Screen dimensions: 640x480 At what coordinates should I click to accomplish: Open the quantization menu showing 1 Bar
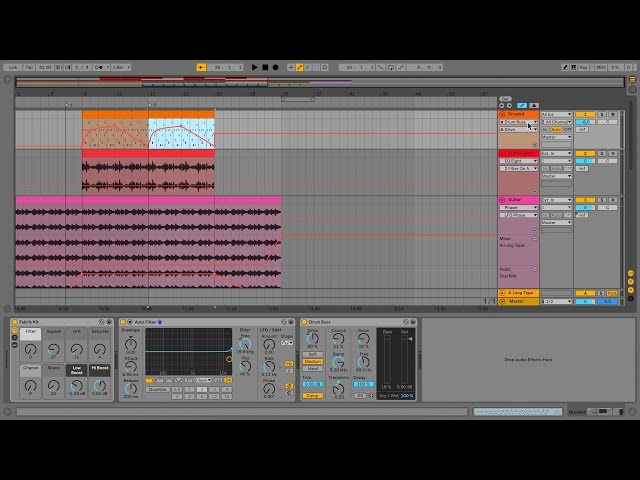(x=121, y=67)
